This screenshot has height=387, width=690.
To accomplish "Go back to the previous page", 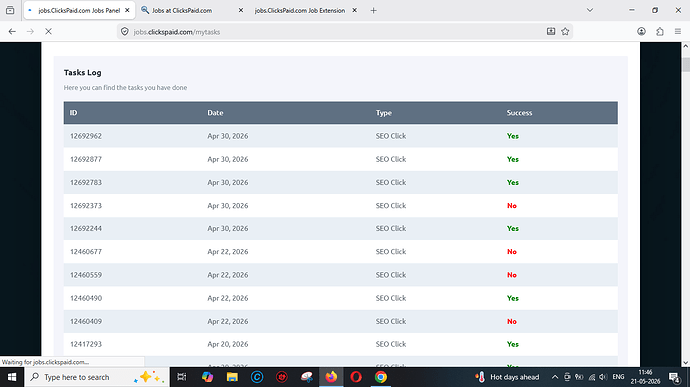I will point(12,32).
